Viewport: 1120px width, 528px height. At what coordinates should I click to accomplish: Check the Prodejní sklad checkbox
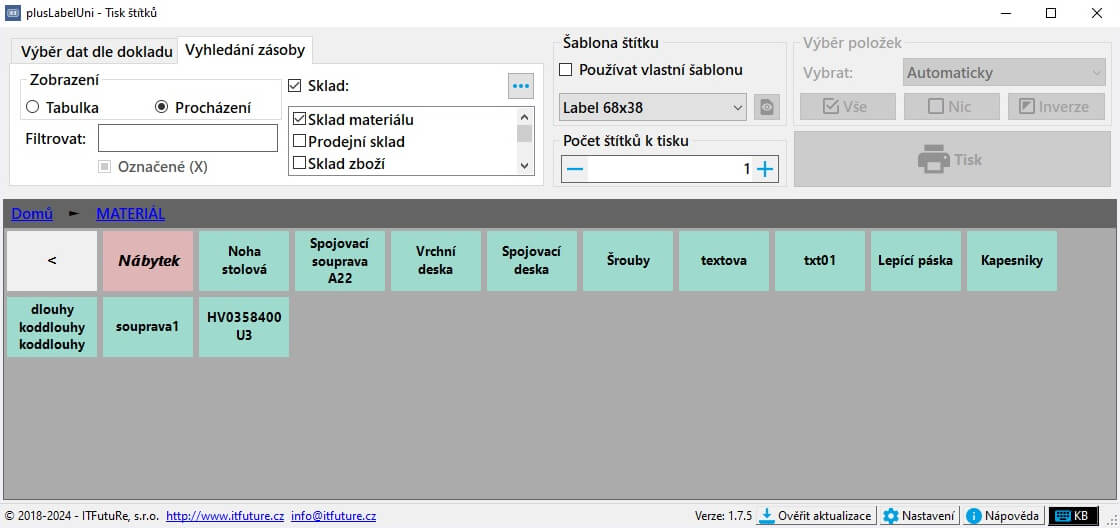[299, 142]
